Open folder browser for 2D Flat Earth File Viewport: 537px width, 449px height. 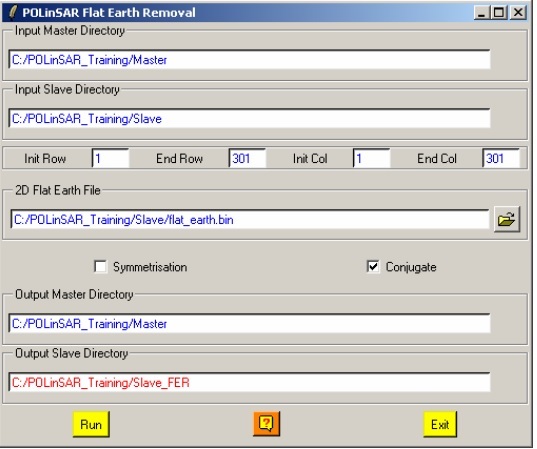[507, 219]
